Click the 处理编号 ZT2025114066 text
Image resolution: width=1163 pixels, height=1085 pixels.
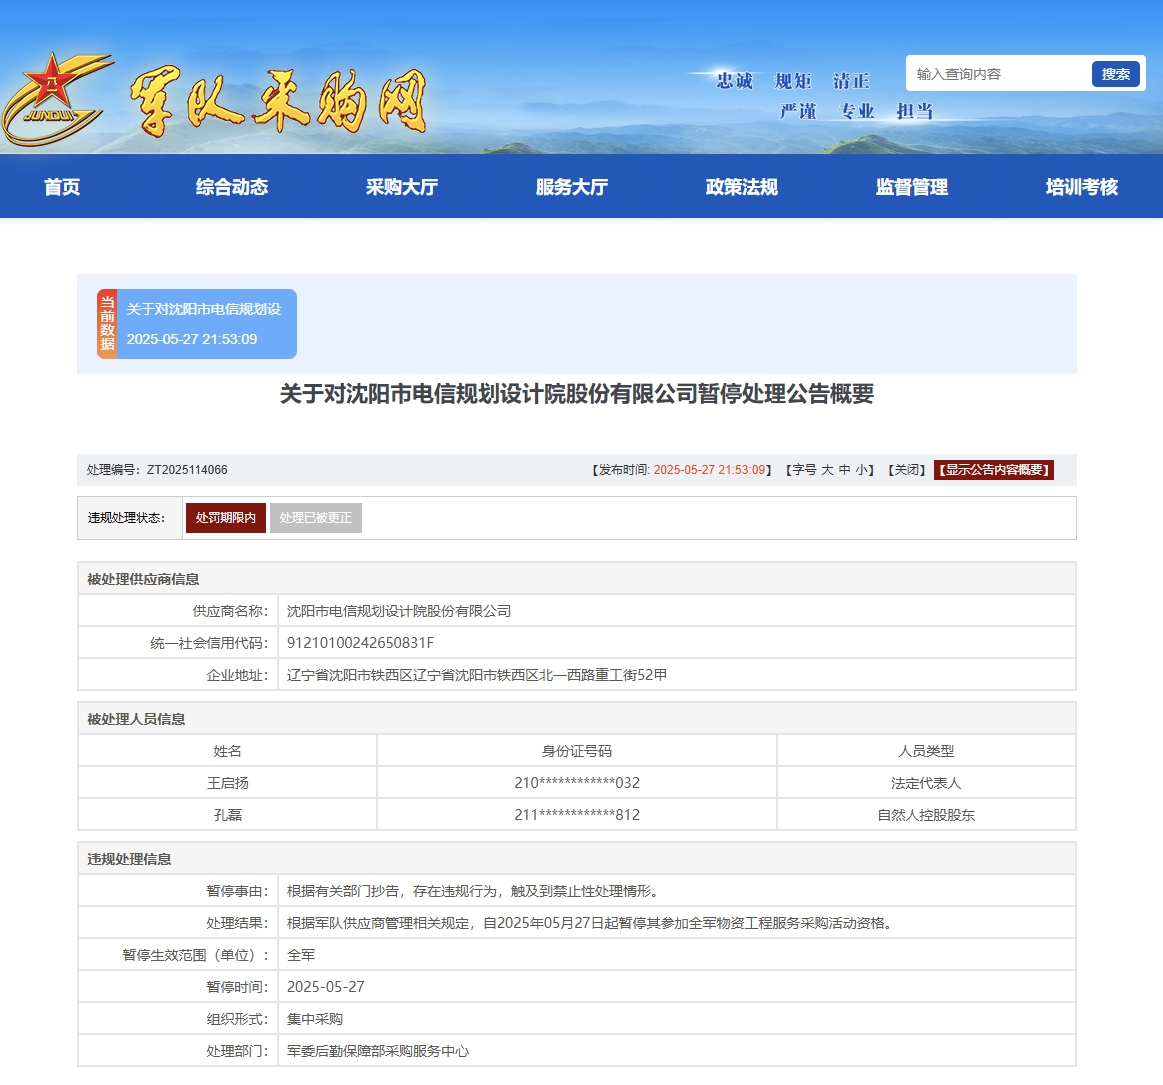point(157,469)
